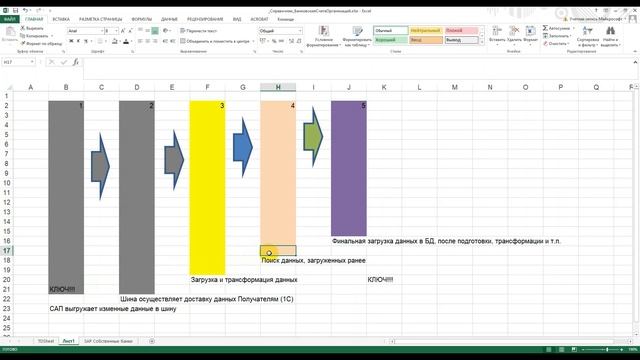The height and width of the screenshot is (360, 640).
Task: Click the font color A icon
Action: pos(126,41)
